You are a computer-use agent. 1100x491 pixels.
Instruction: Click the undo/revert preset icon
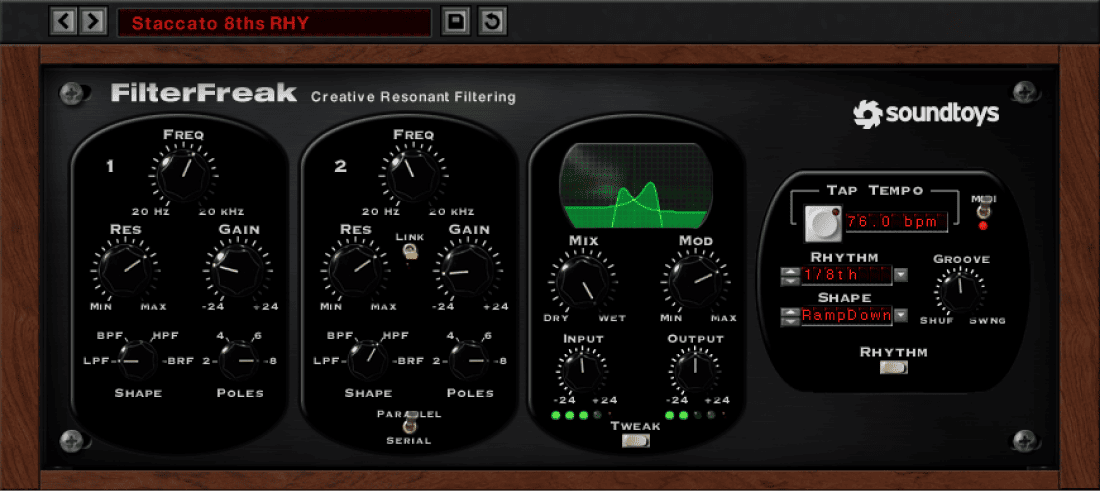(x=491, y=21)
